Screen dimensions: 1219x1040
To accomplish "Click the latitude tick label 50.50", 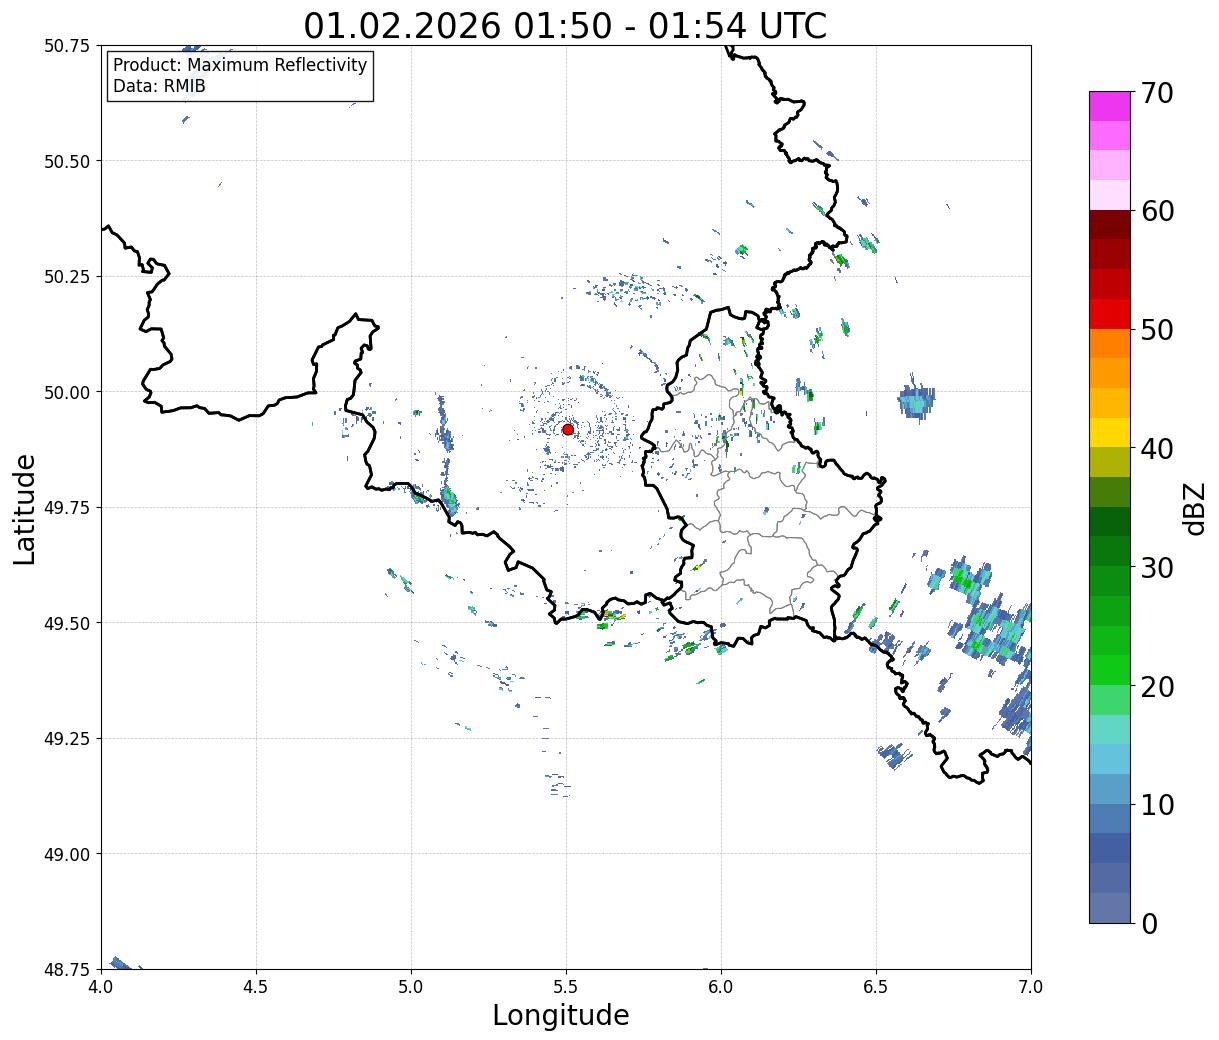I will pos(67,161).
